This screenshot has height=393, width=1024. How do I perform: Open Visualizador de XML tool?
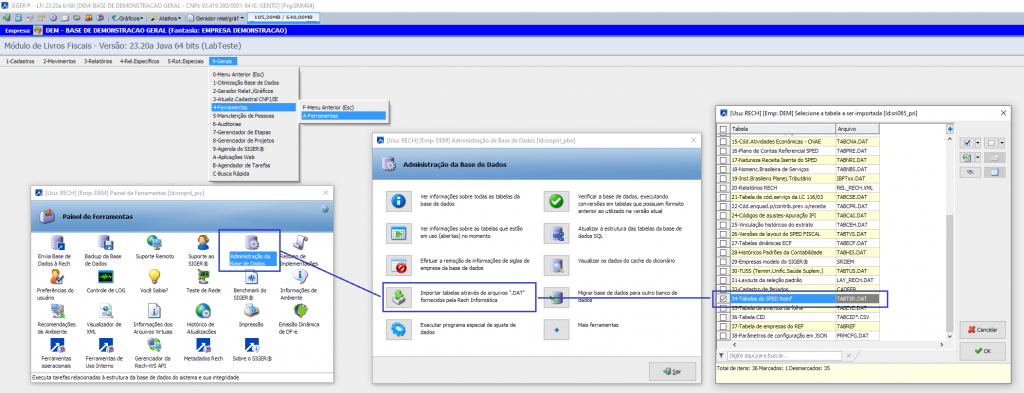105,311
